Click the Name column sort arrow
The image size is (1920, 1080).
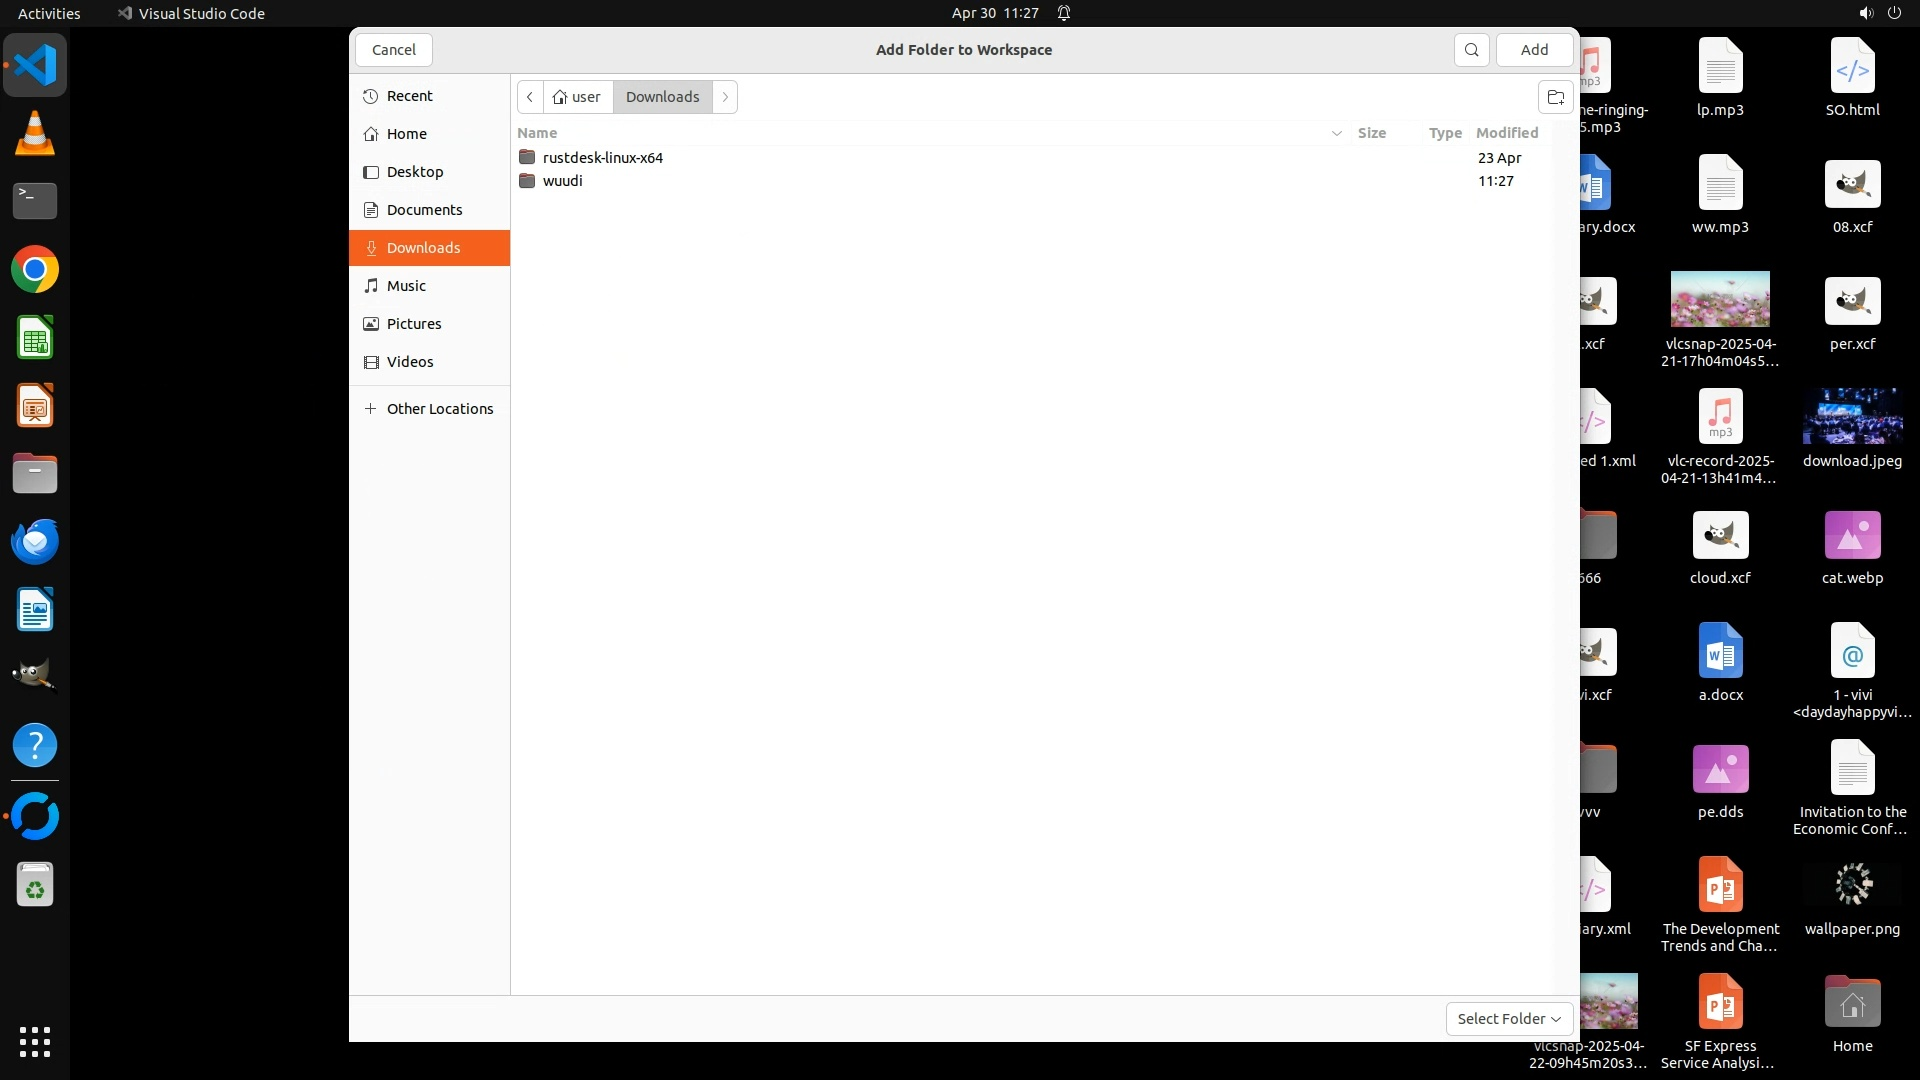pos(1336,133)
